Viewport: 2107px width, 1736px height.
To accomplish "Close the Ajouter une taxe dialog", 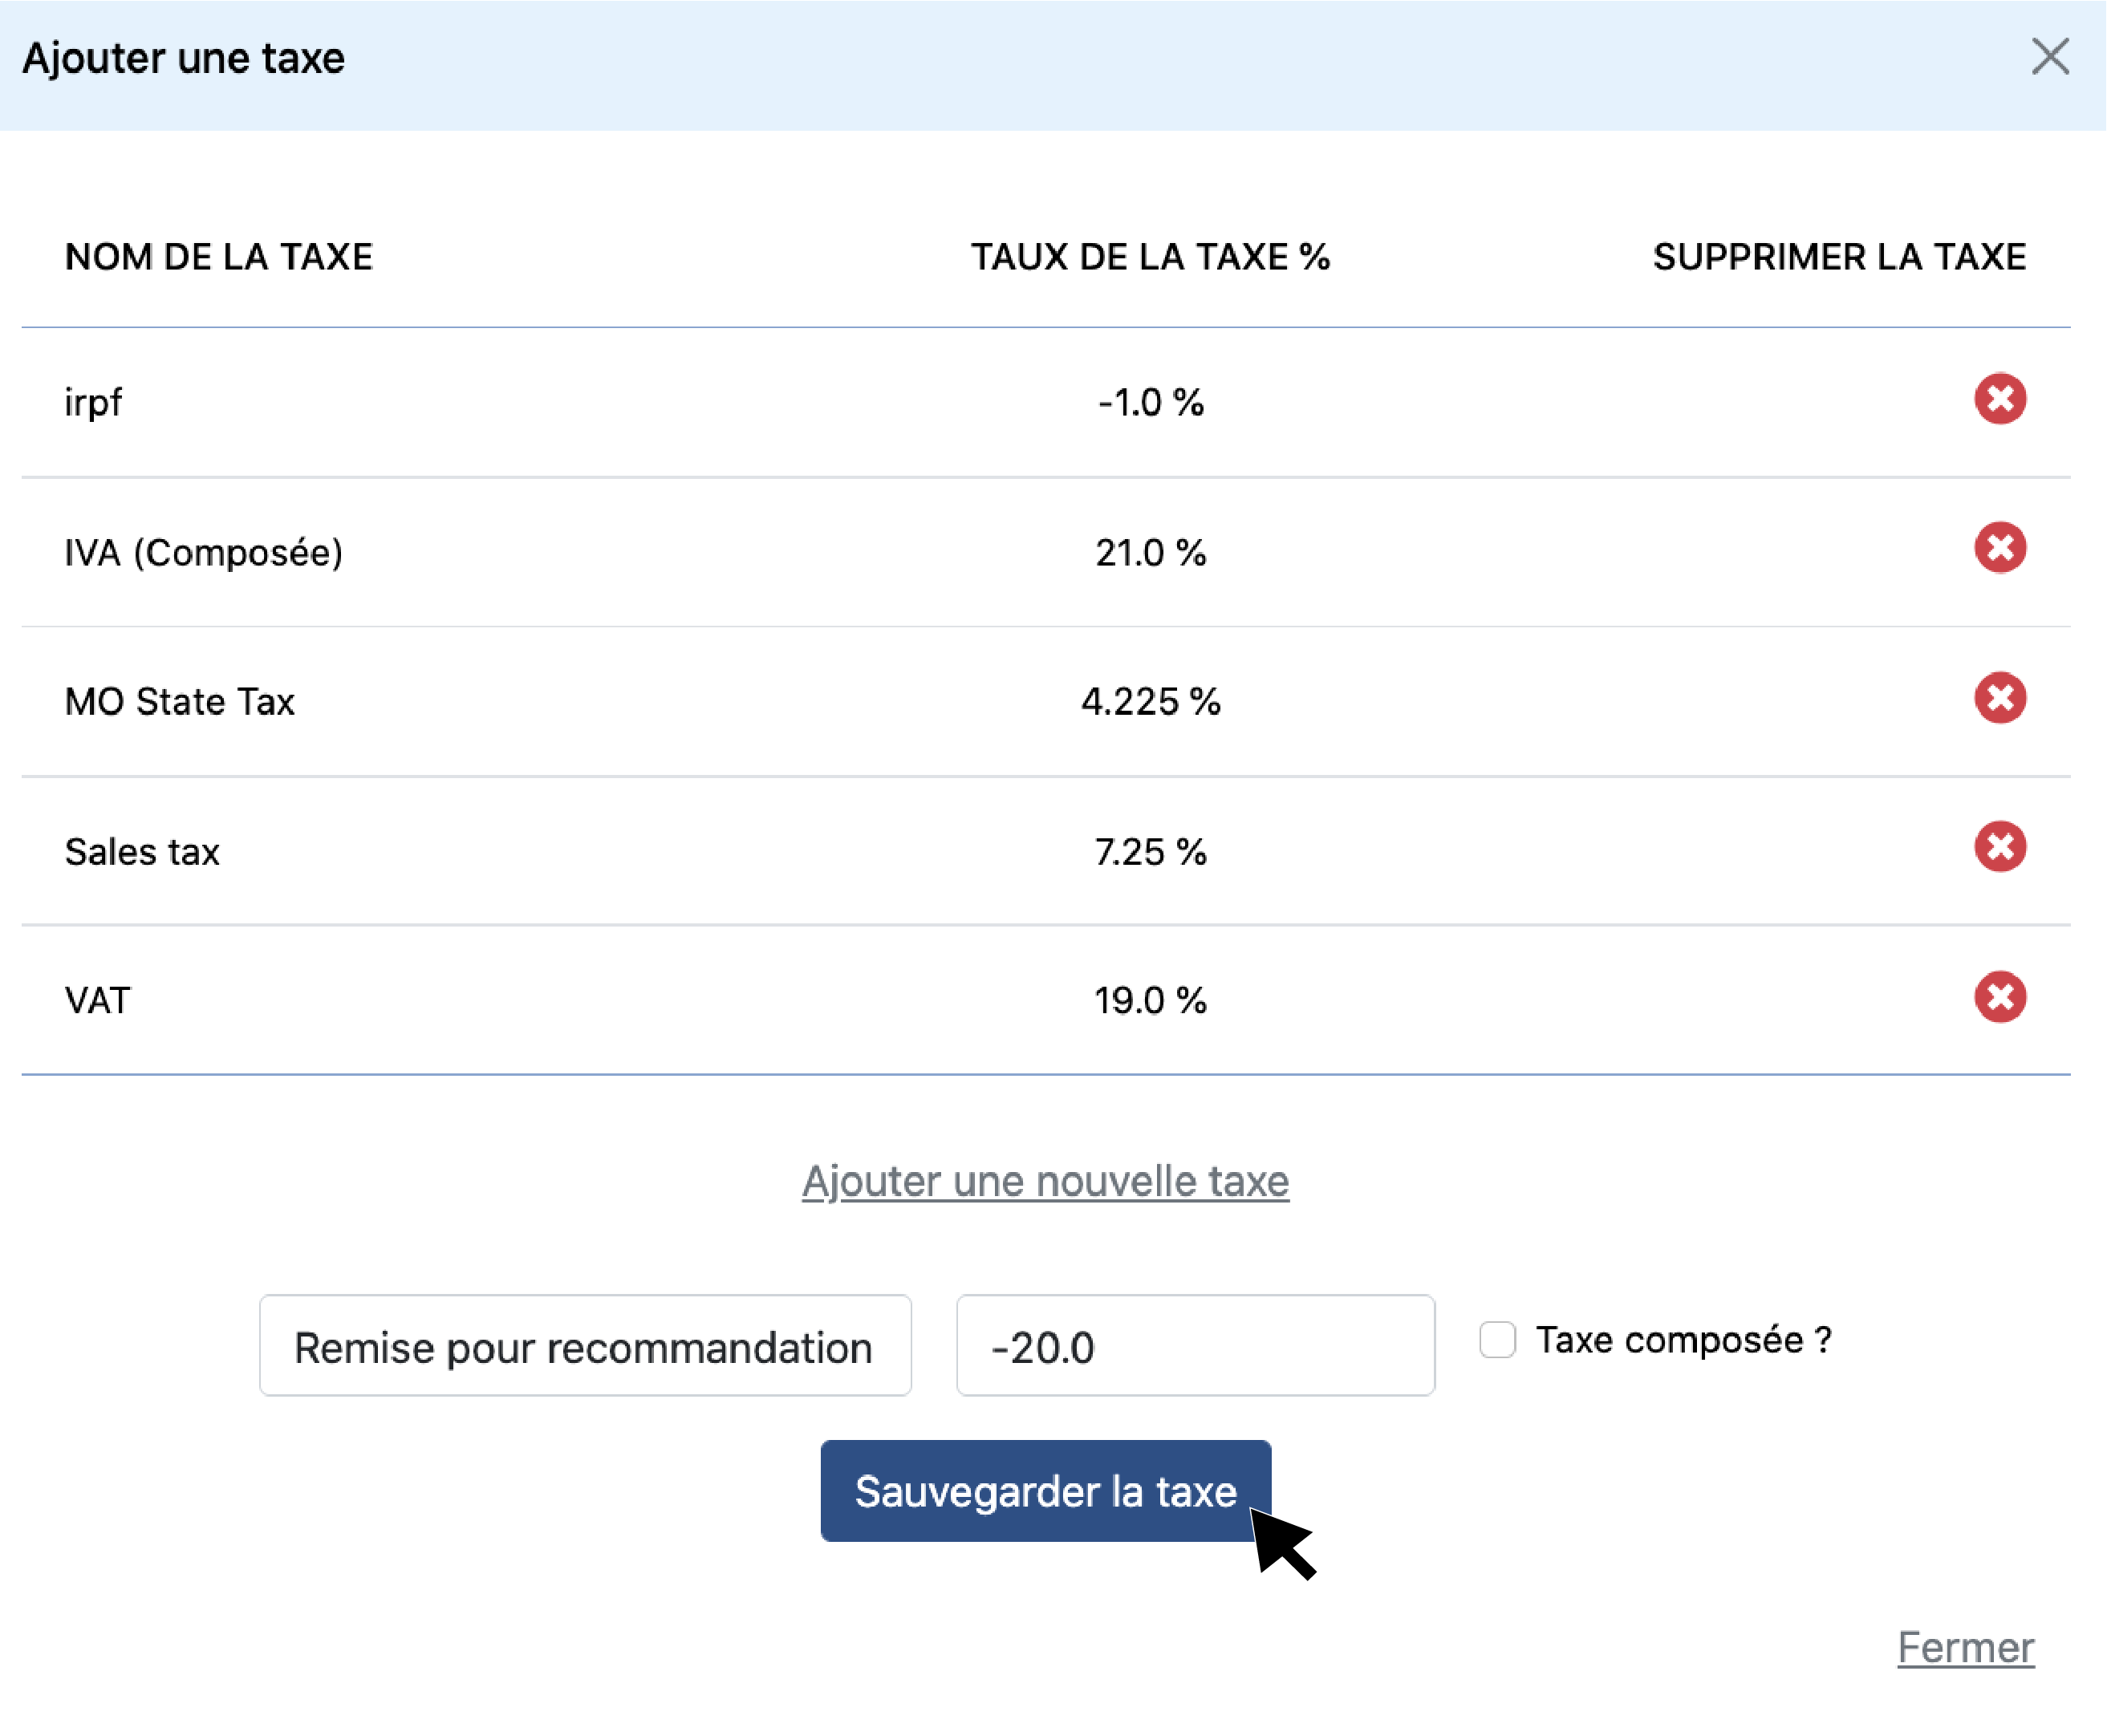I will coord(2050,57).
